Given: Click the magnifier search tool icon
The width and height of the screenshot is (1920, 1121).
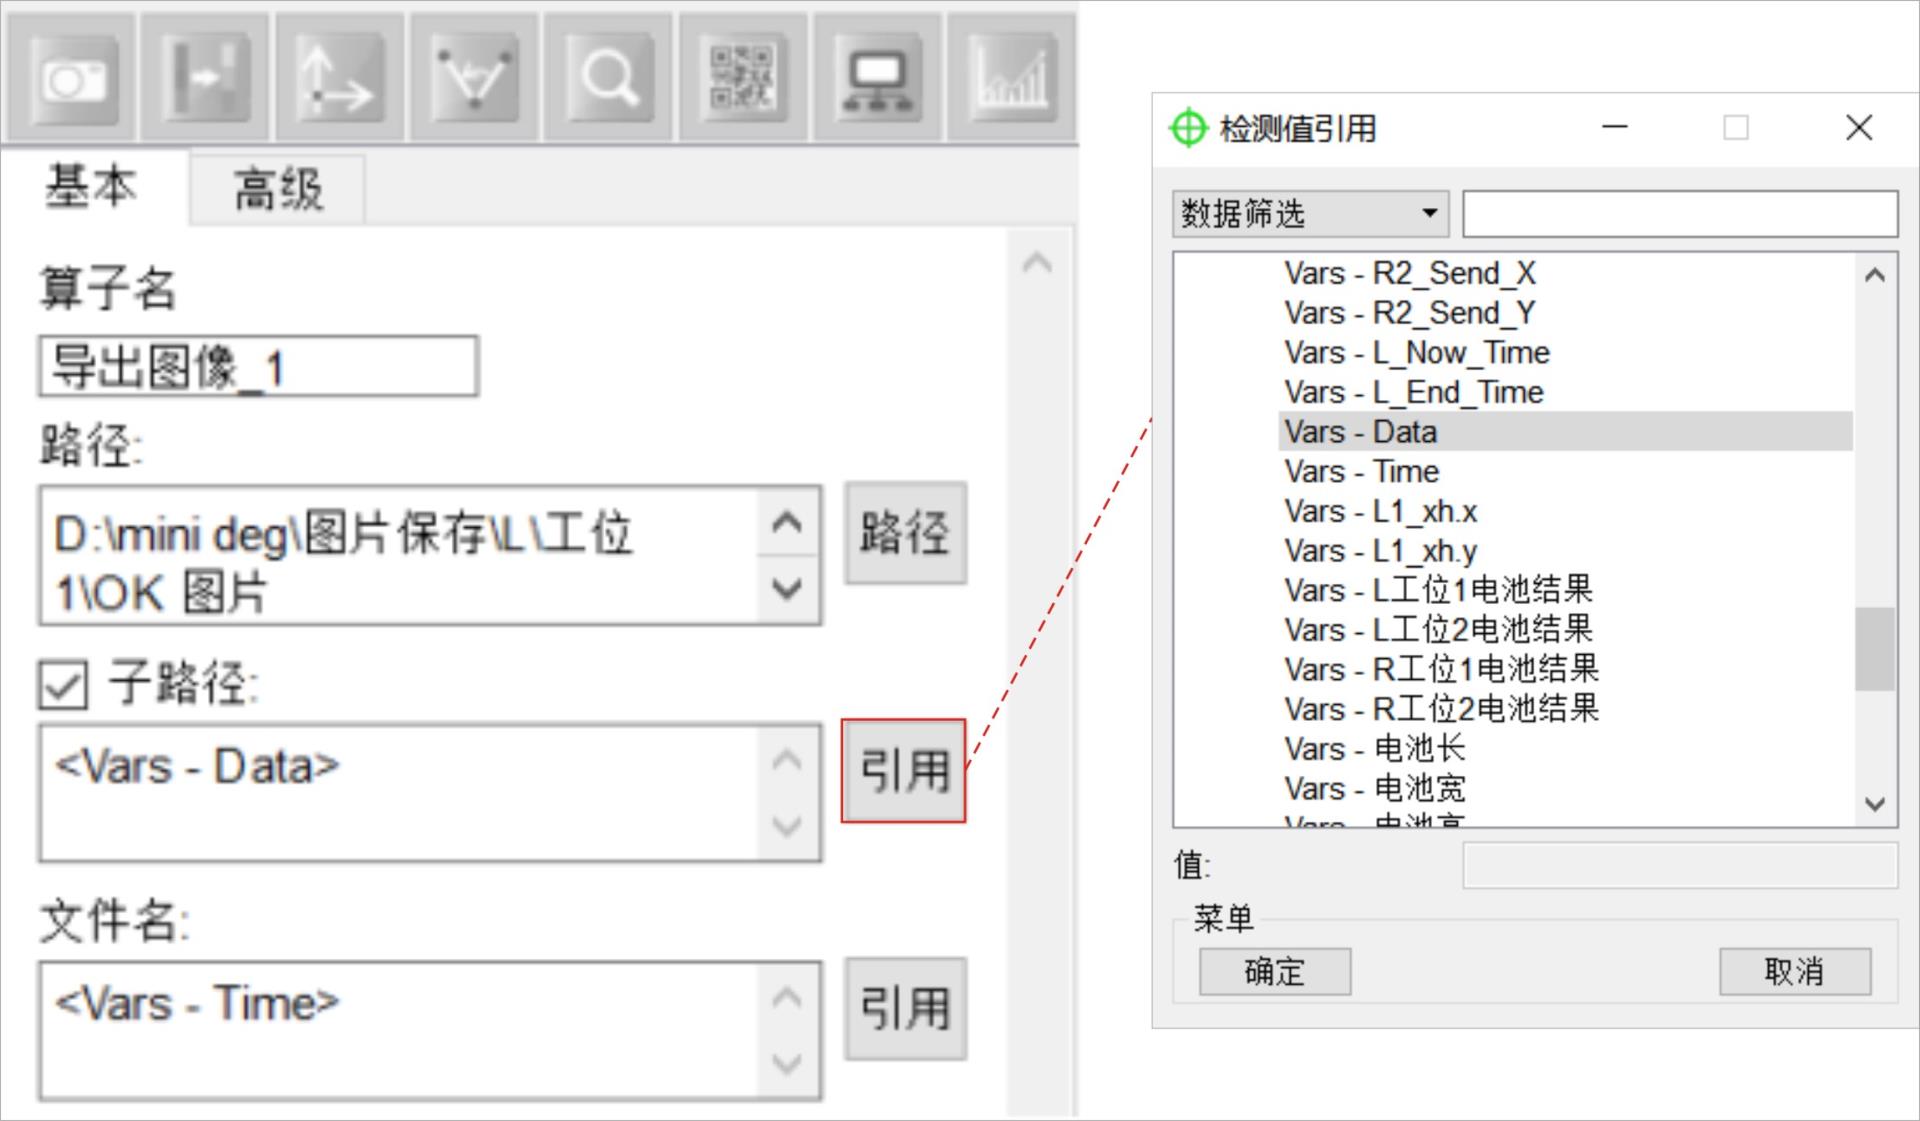Looking at the screenshot, I should pos(608,77).
